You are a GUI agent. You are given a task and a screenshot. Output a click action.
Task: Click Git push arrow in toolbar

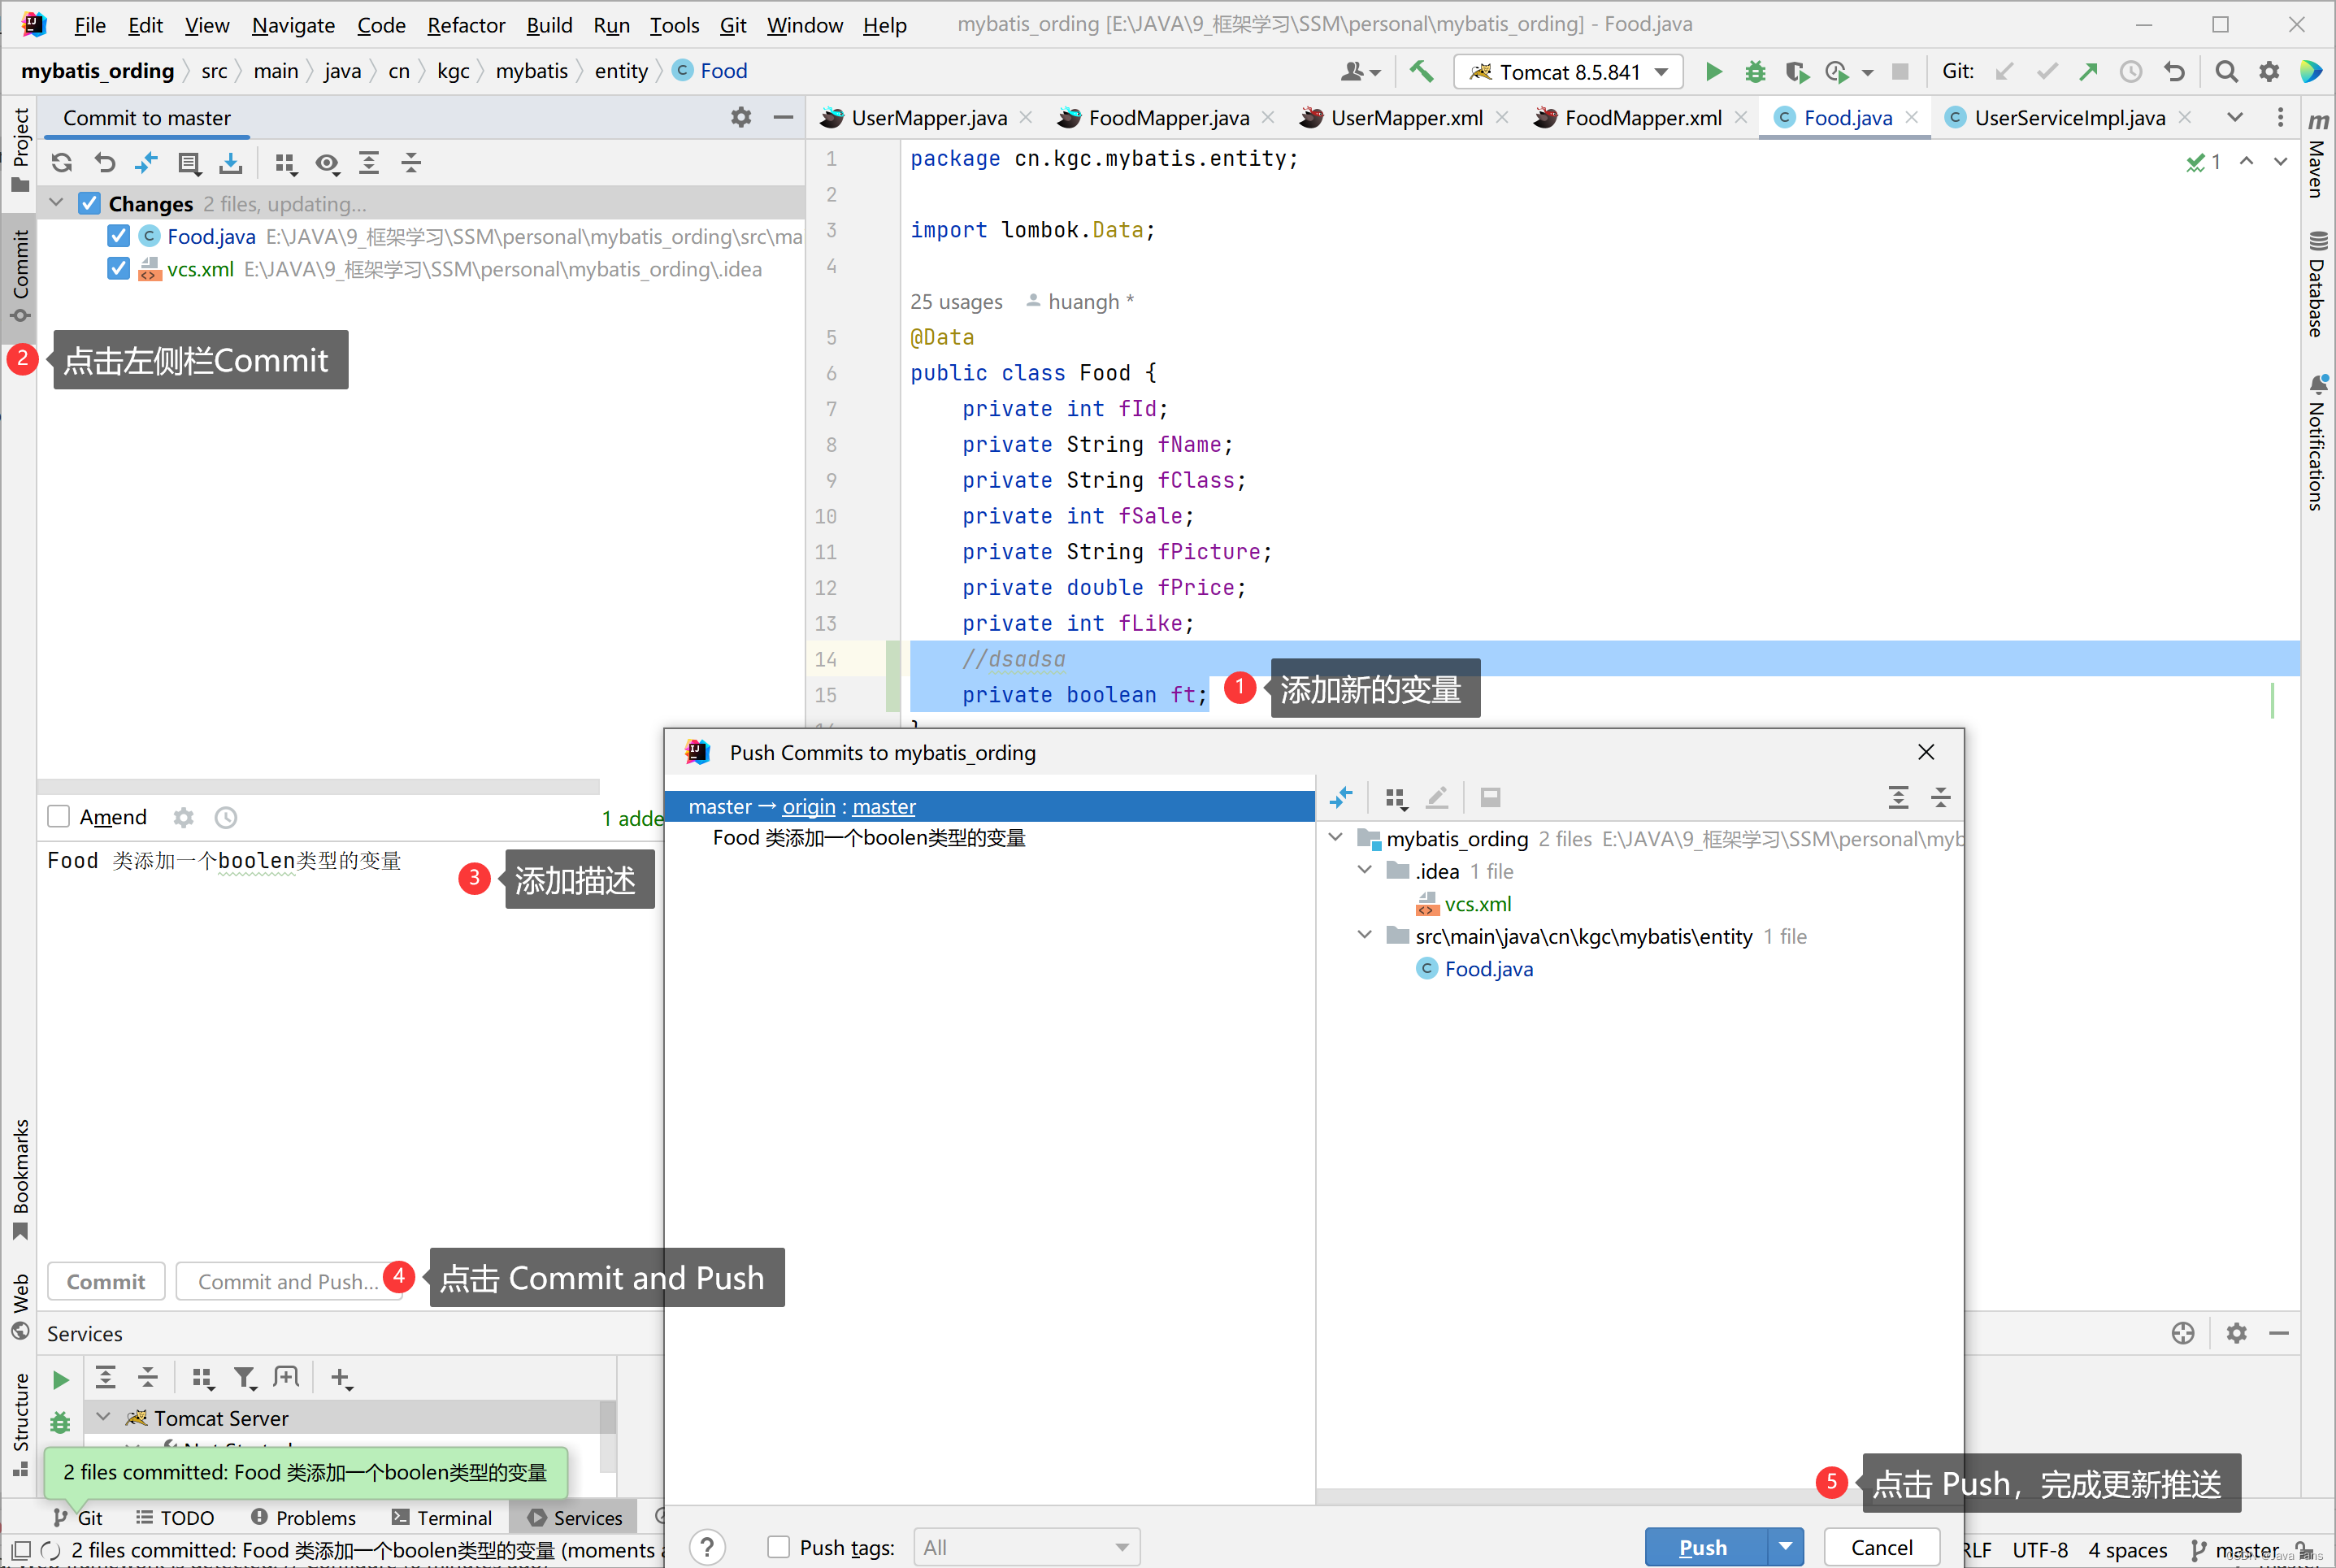(2088, 71)
